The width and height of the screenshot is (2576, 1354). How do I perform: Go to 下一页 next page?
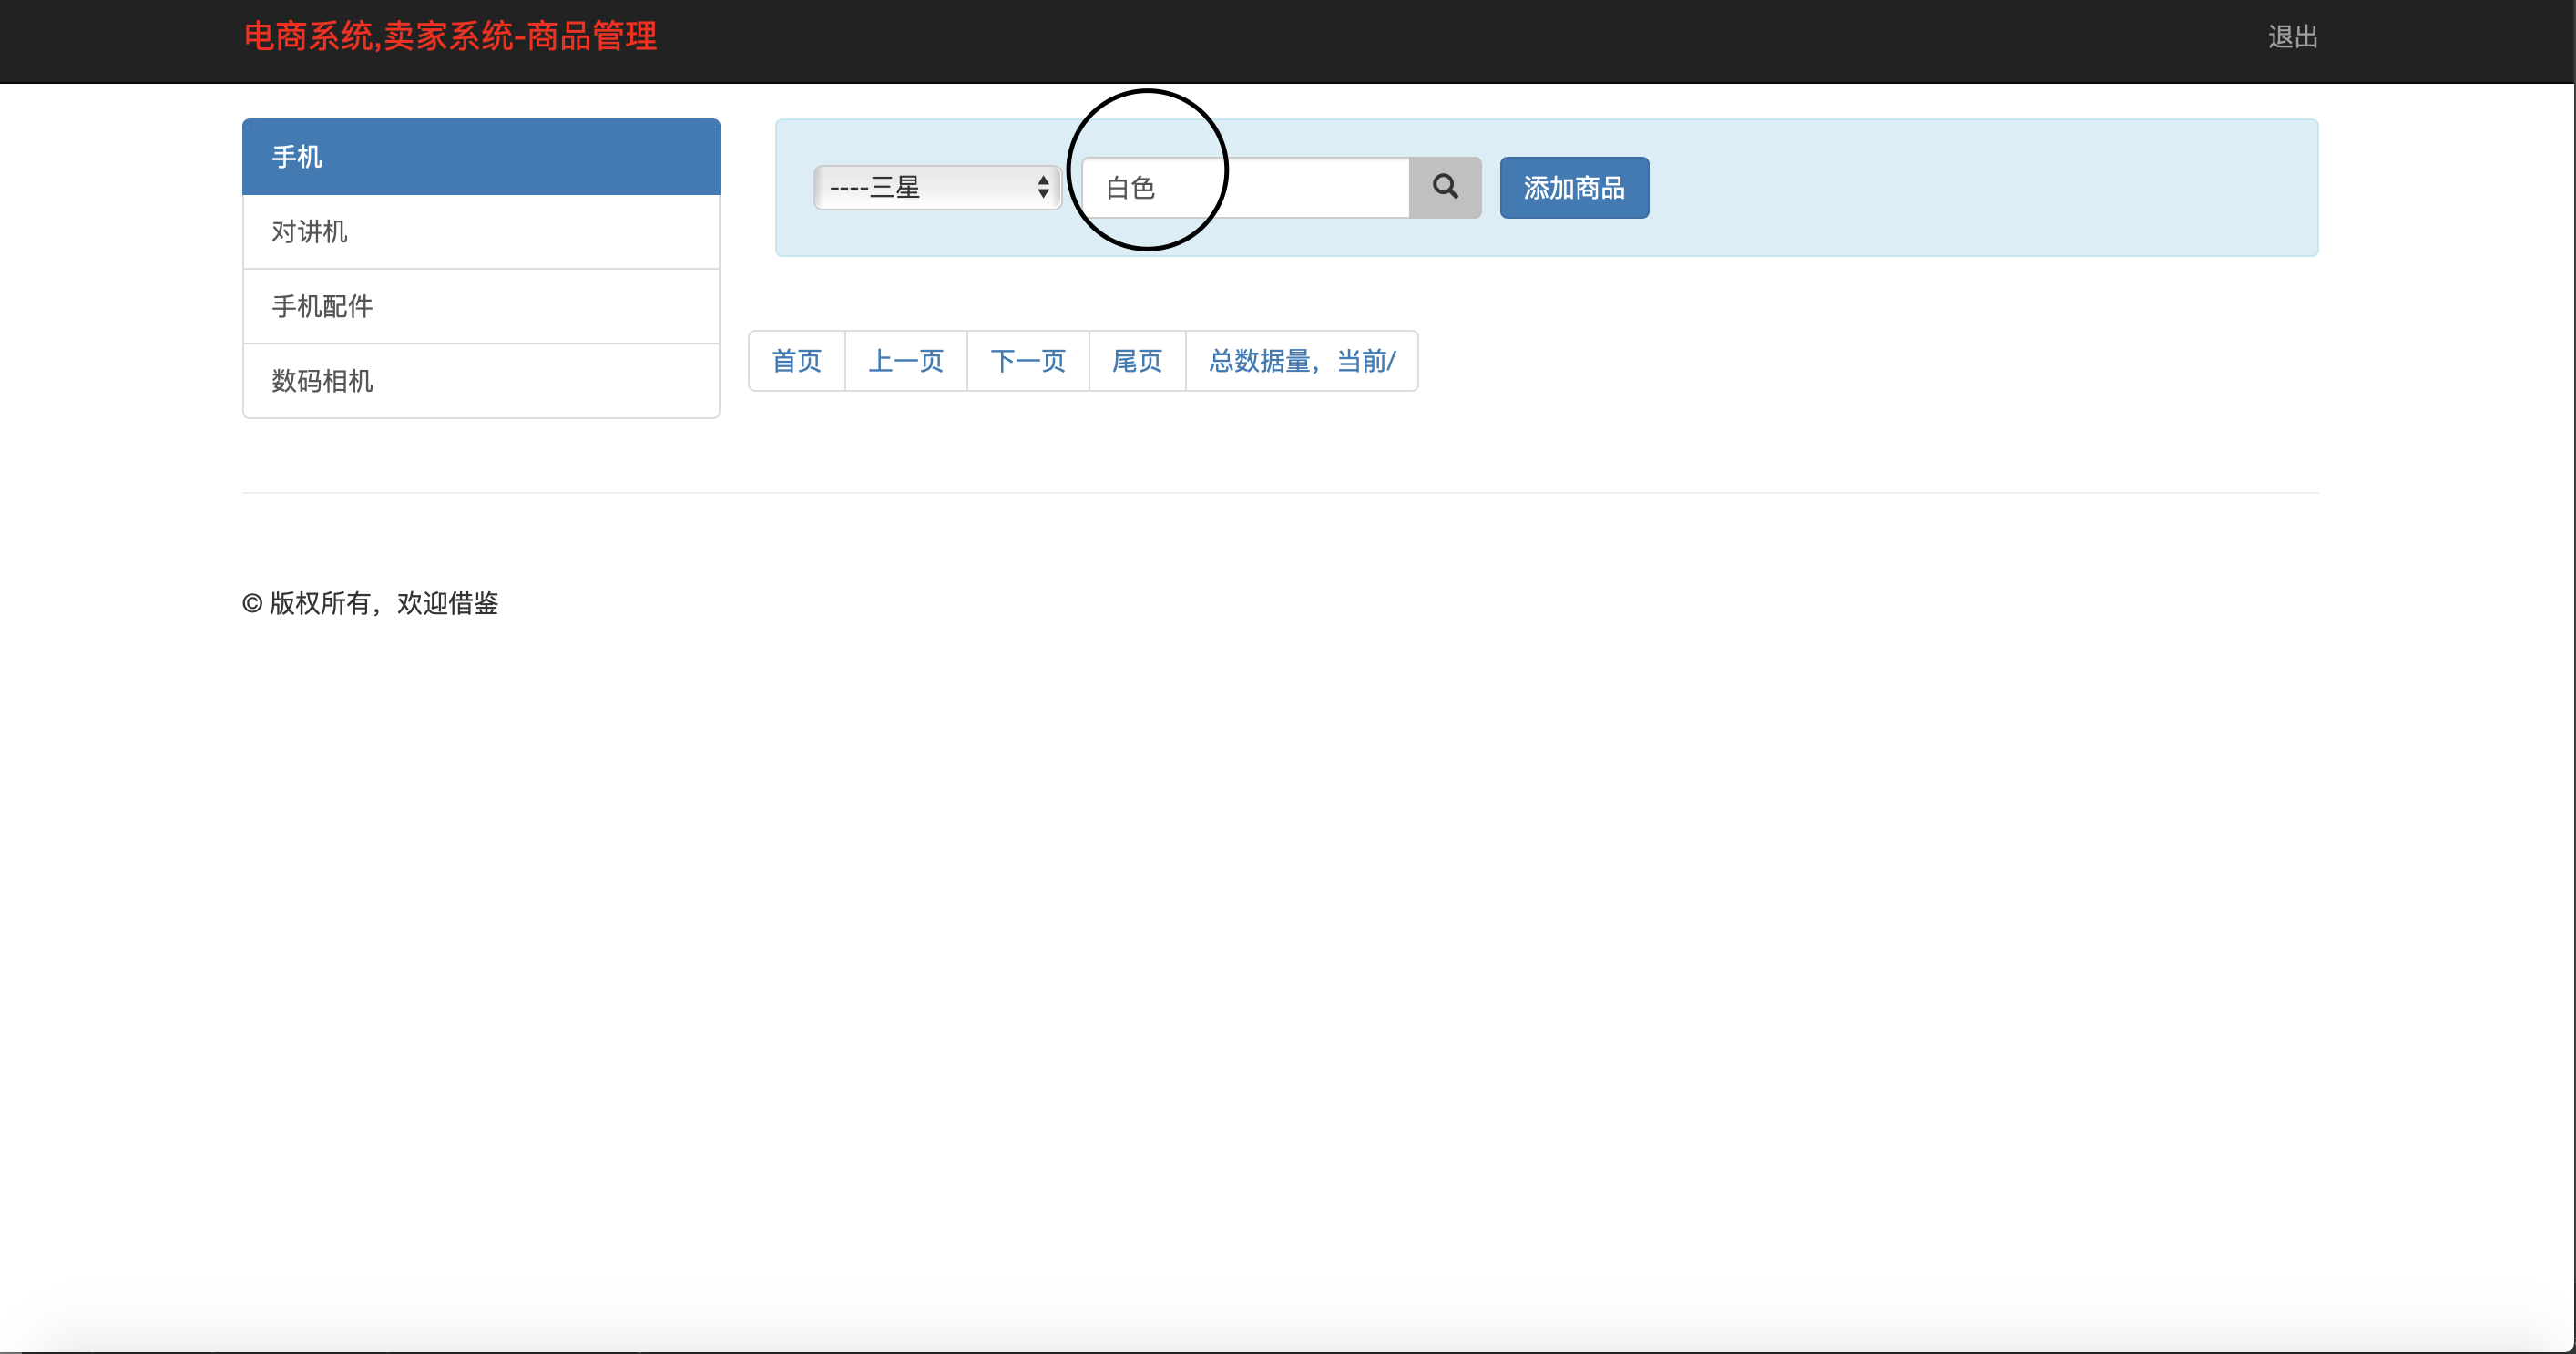(x=1027, y=361)
